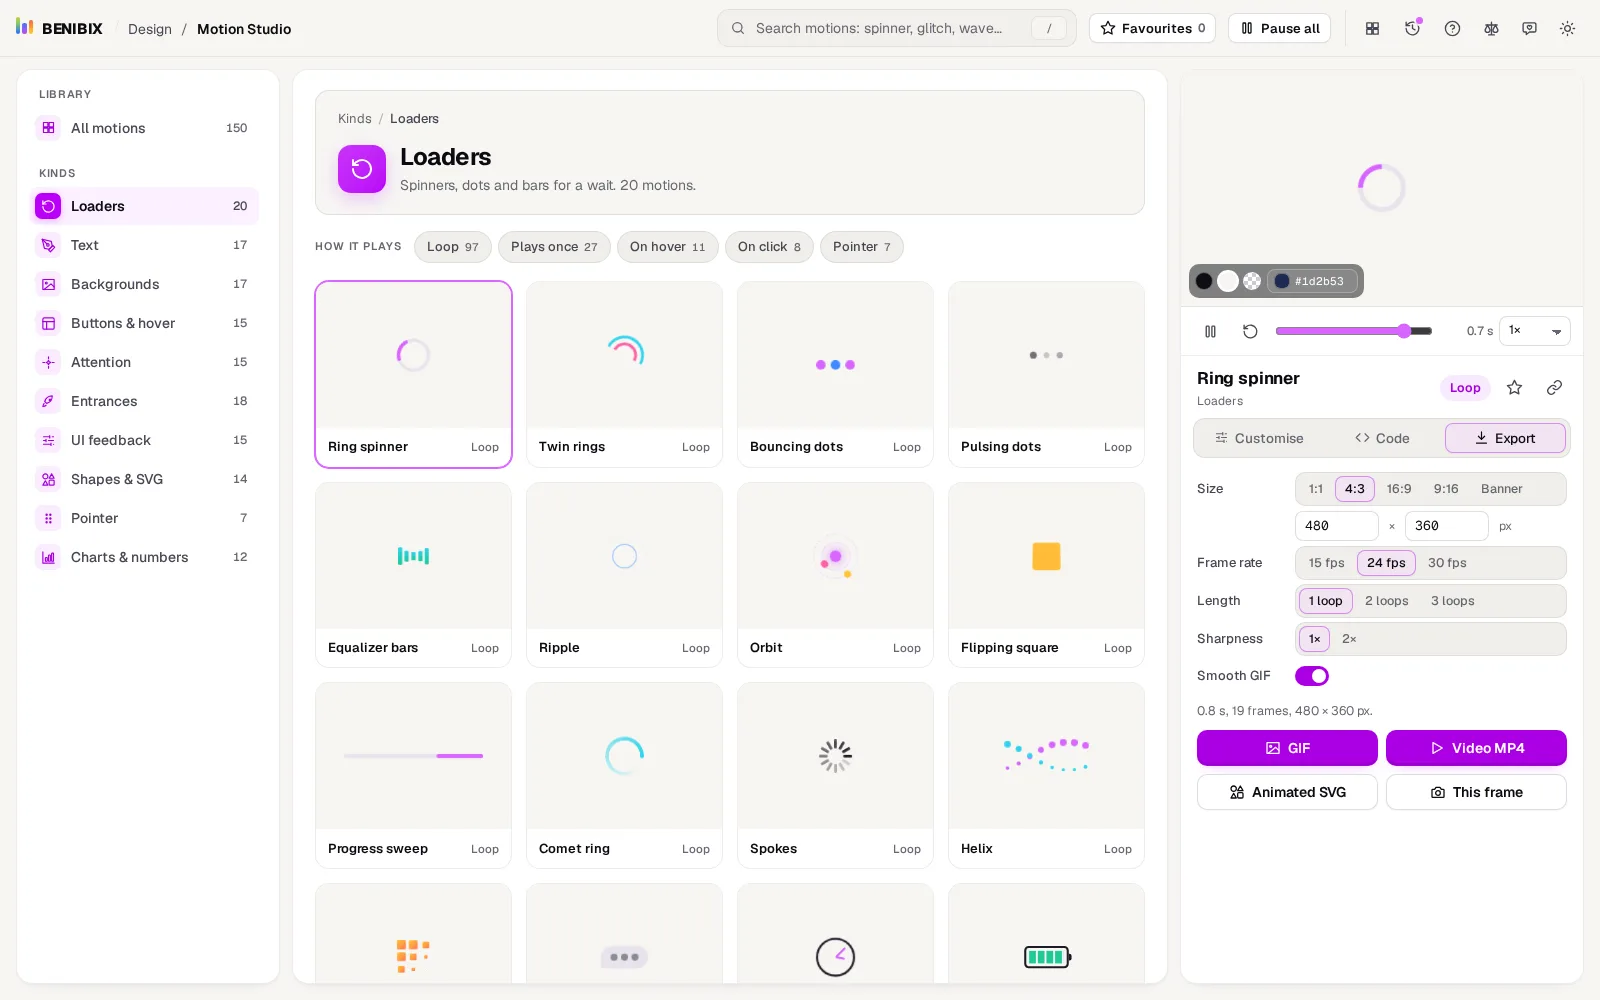Select the 30 fps frame rate
1600x1000 pixels.
click(1447, 563)
